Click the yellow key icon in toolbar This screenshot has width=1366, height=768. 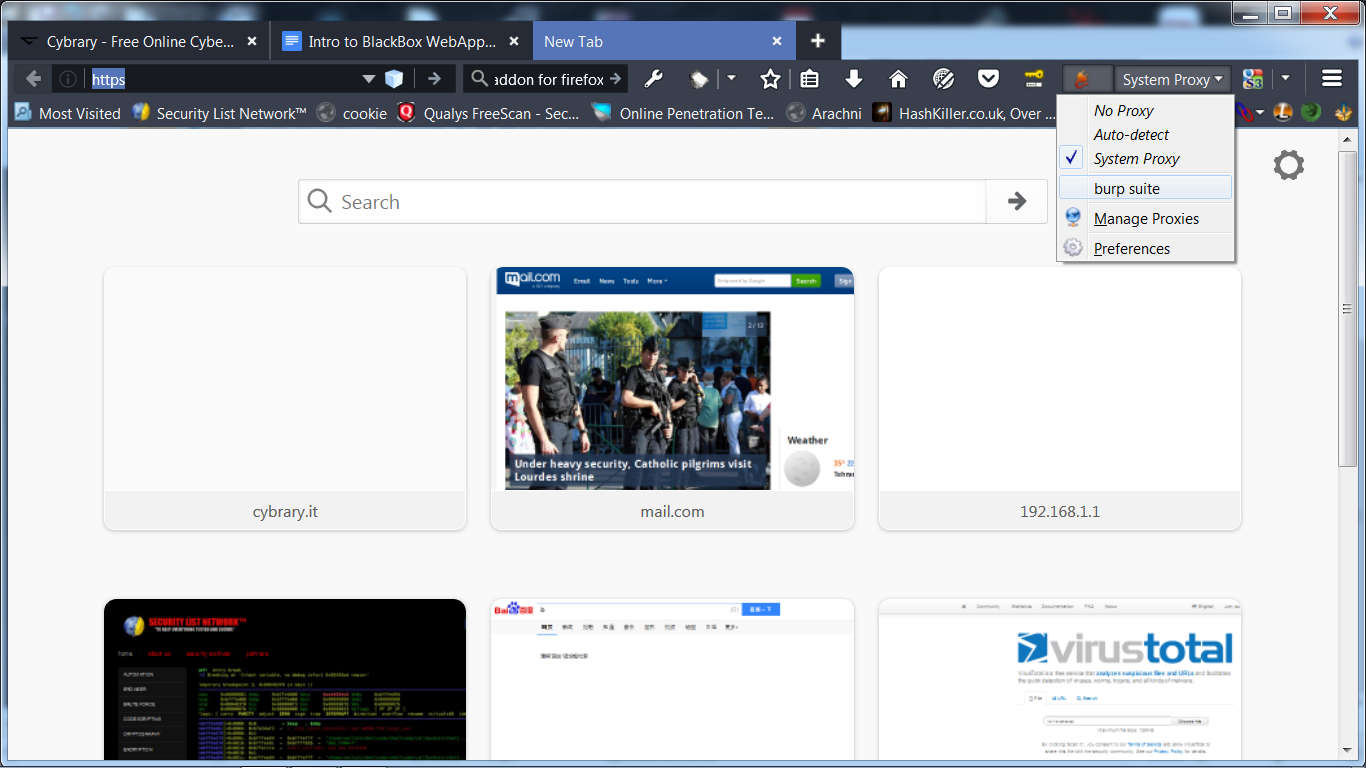1033,79
